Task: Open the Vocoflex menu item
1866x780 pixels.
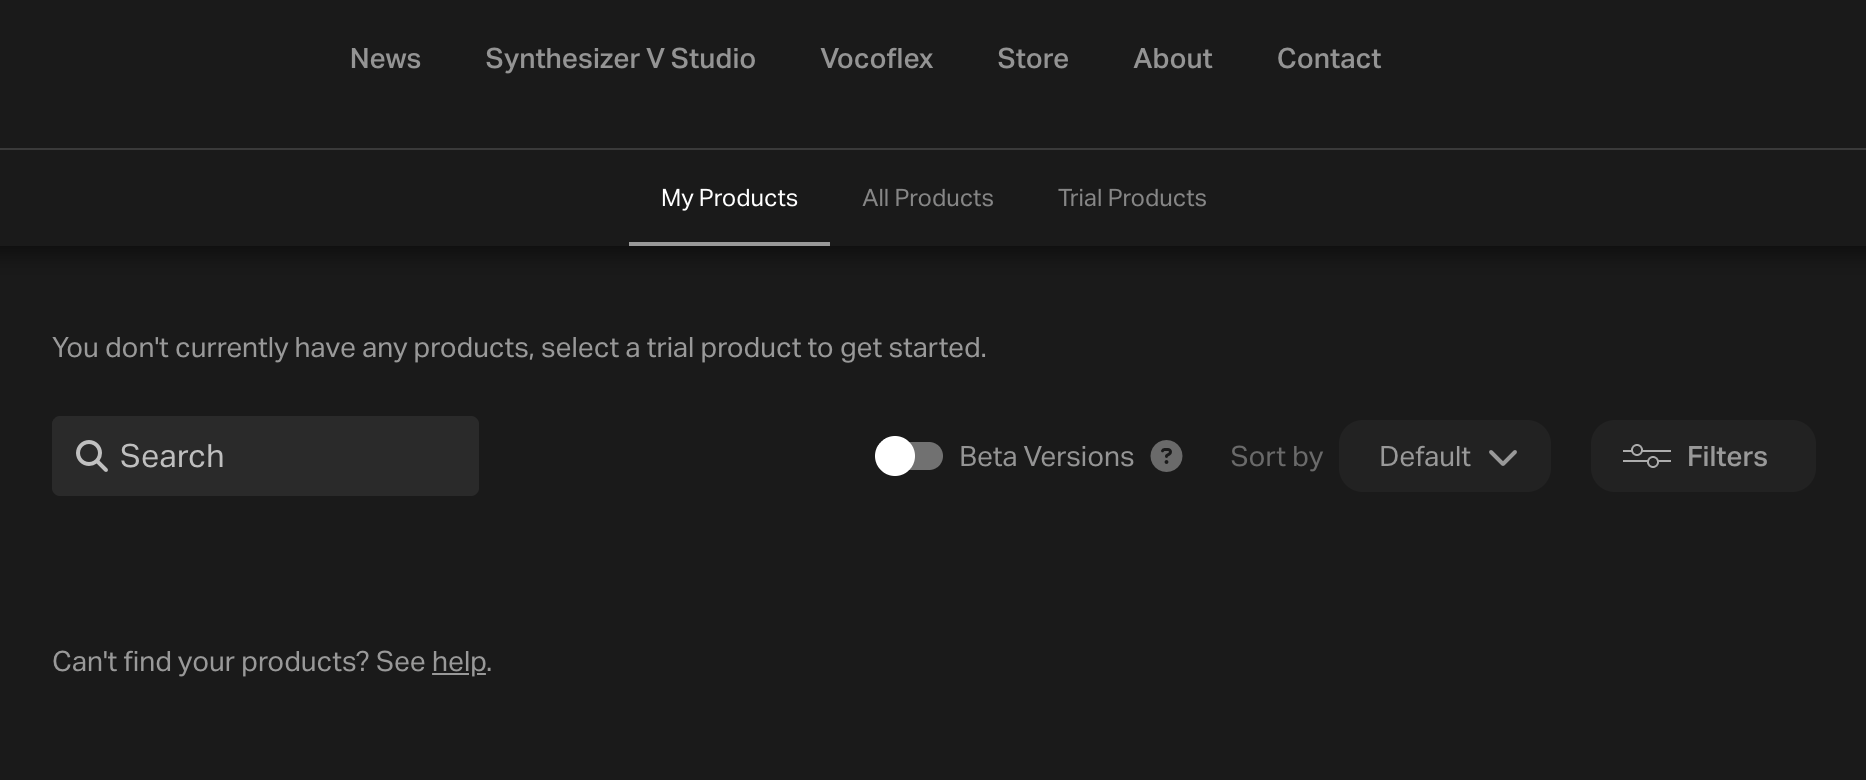Action: coord(877,59)
